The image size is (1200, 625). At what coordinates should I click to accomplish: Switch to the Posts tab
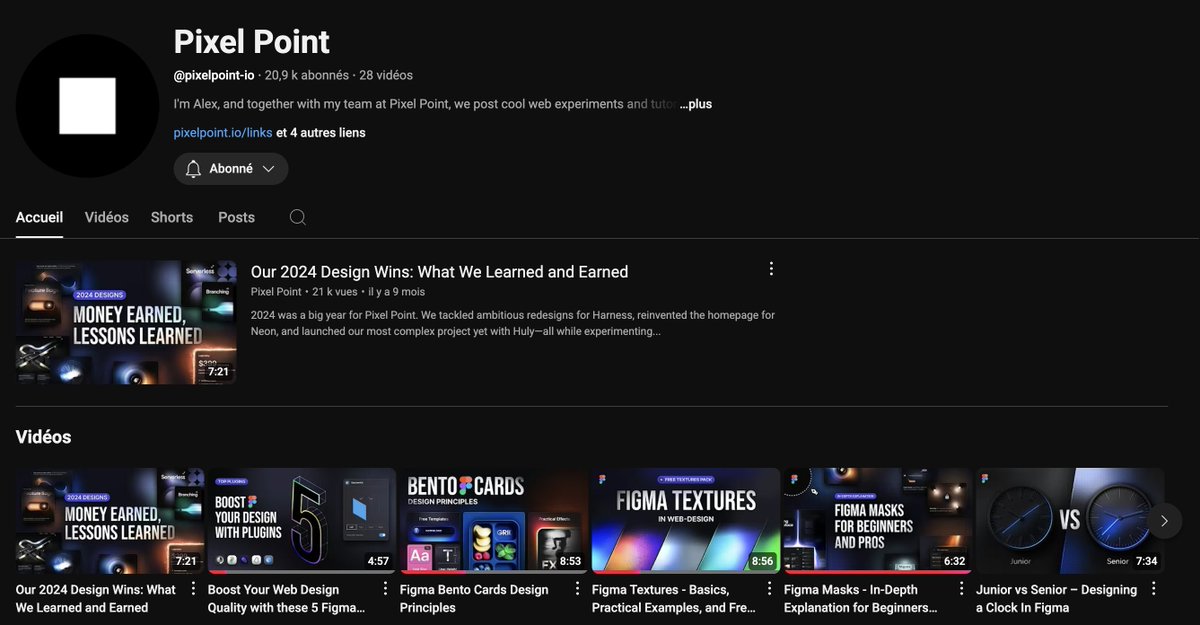[x=236, y=217]
